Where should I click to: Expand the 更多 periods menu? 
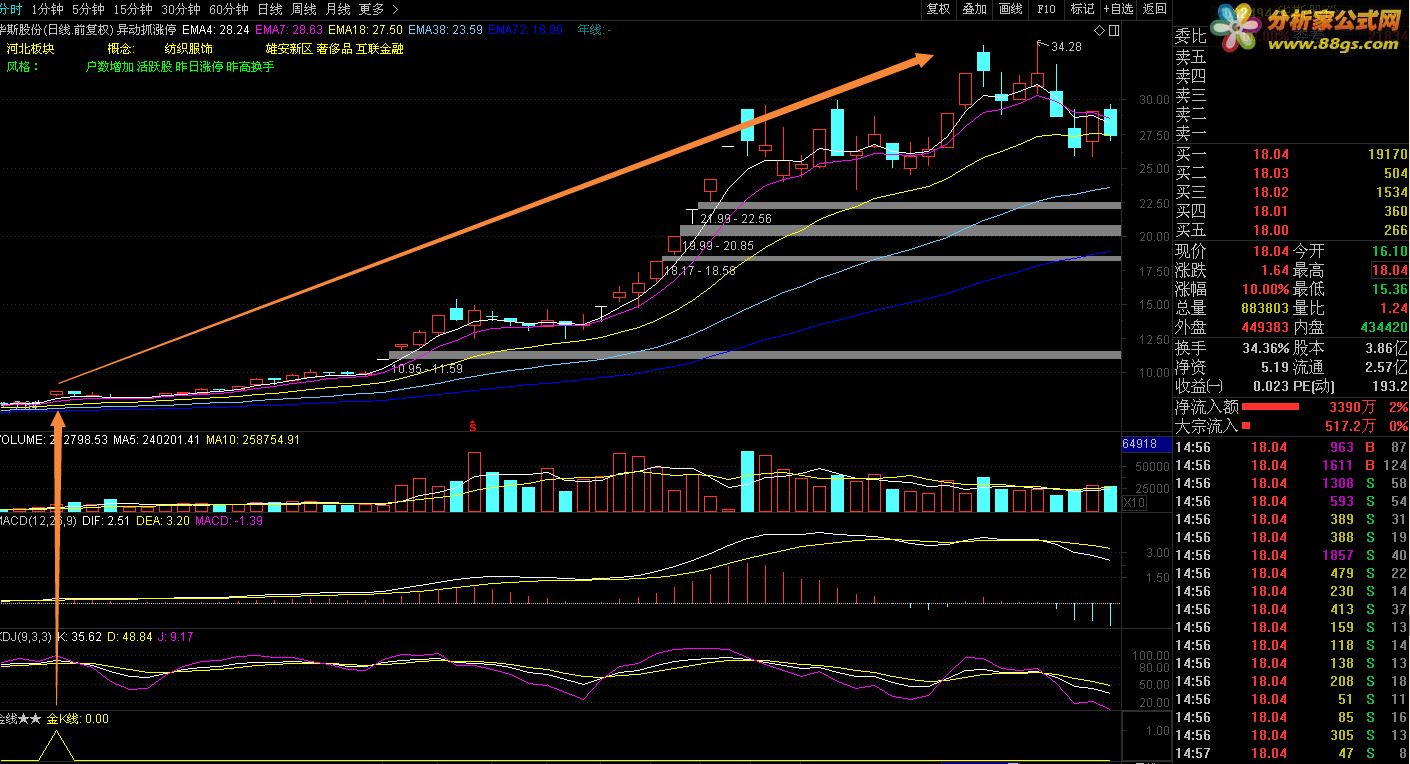(x=378, y=9)
